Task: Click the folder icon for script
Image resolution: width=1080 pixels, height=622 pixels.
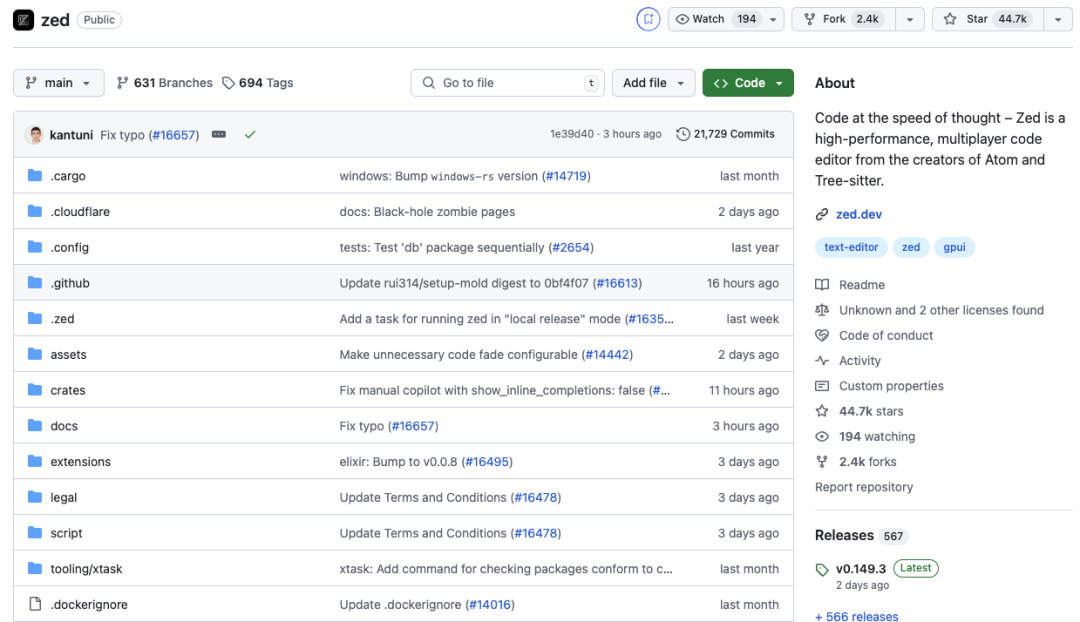Action: coord(34,533)
